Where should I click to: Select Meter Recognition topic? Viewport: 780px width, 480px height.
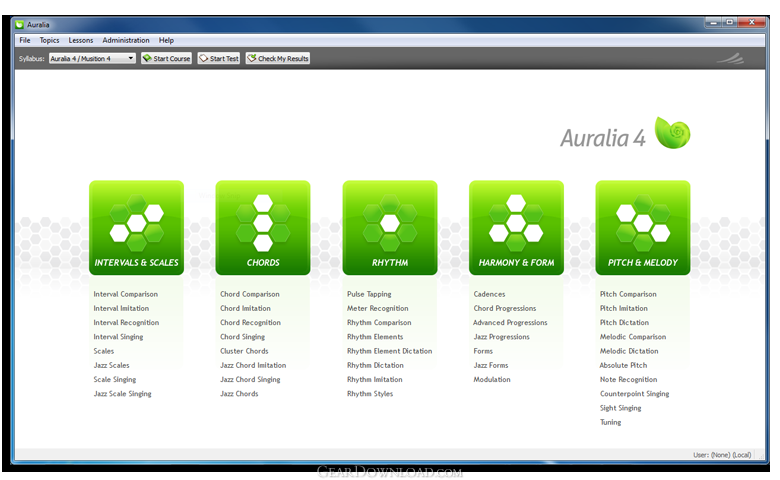(x=378, y=308)
